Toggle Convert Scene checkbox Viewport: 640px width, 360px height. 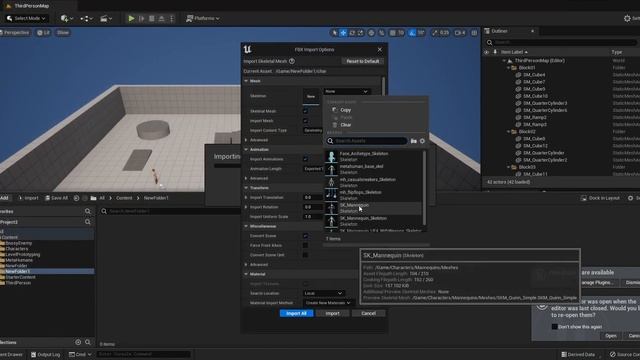(x=305, y=236)
